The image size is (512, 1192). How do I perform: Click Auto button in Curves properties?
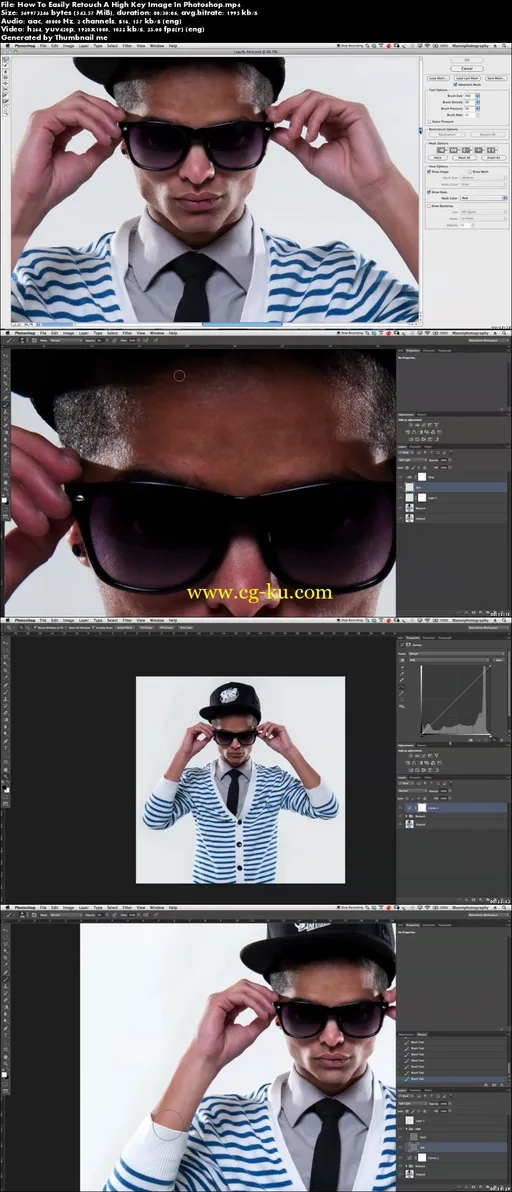(x=499, y=660)
